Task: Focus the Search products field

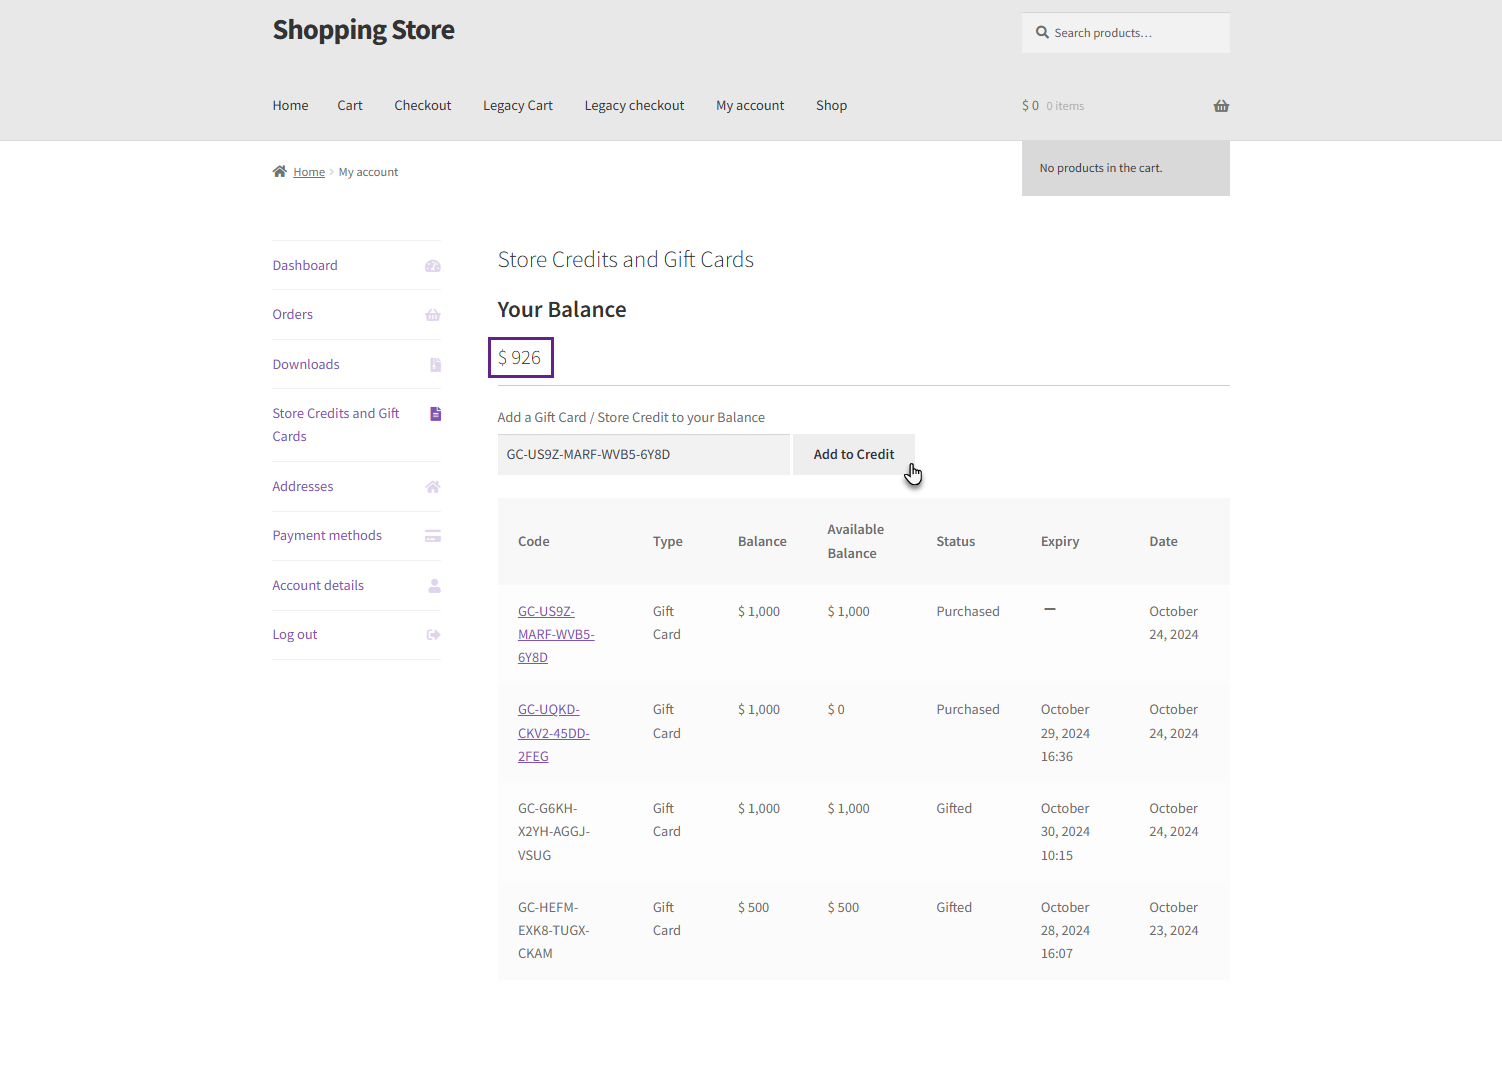Action: [1126, 33]
